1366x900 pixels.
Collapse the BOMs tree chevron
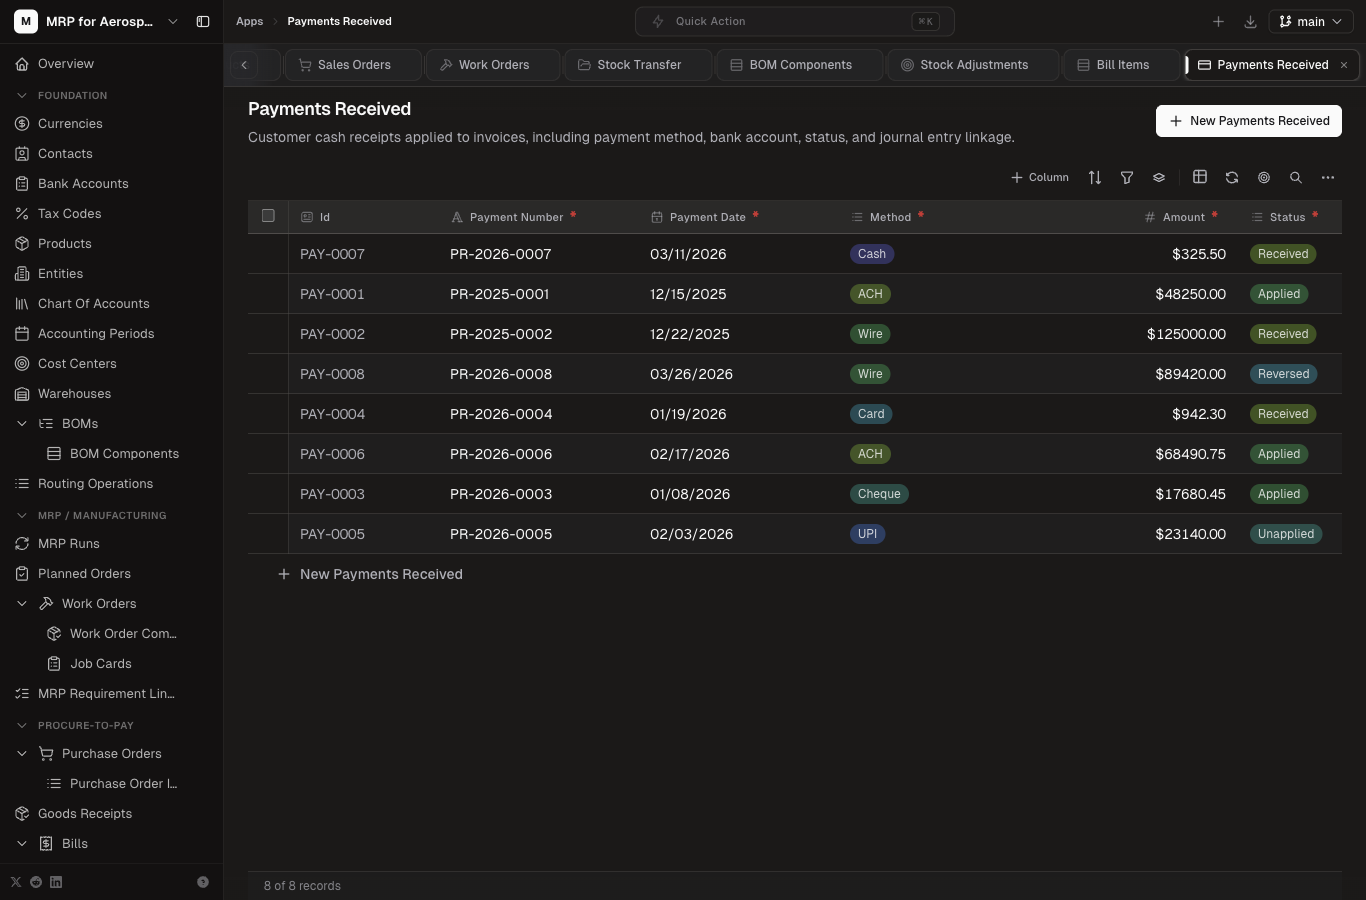[x=22, y=424]
